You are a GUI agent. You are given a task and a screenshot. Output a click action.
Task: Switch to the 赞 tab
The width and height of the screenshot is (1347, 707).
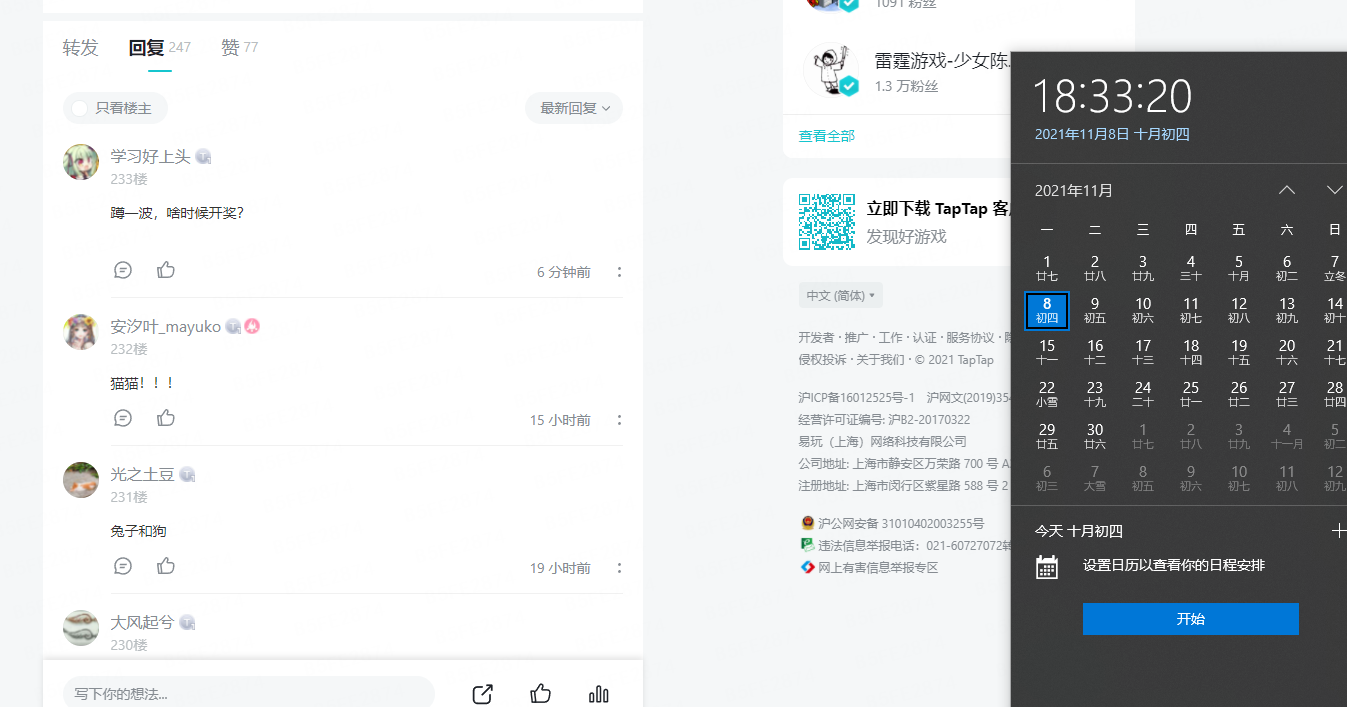230,48
